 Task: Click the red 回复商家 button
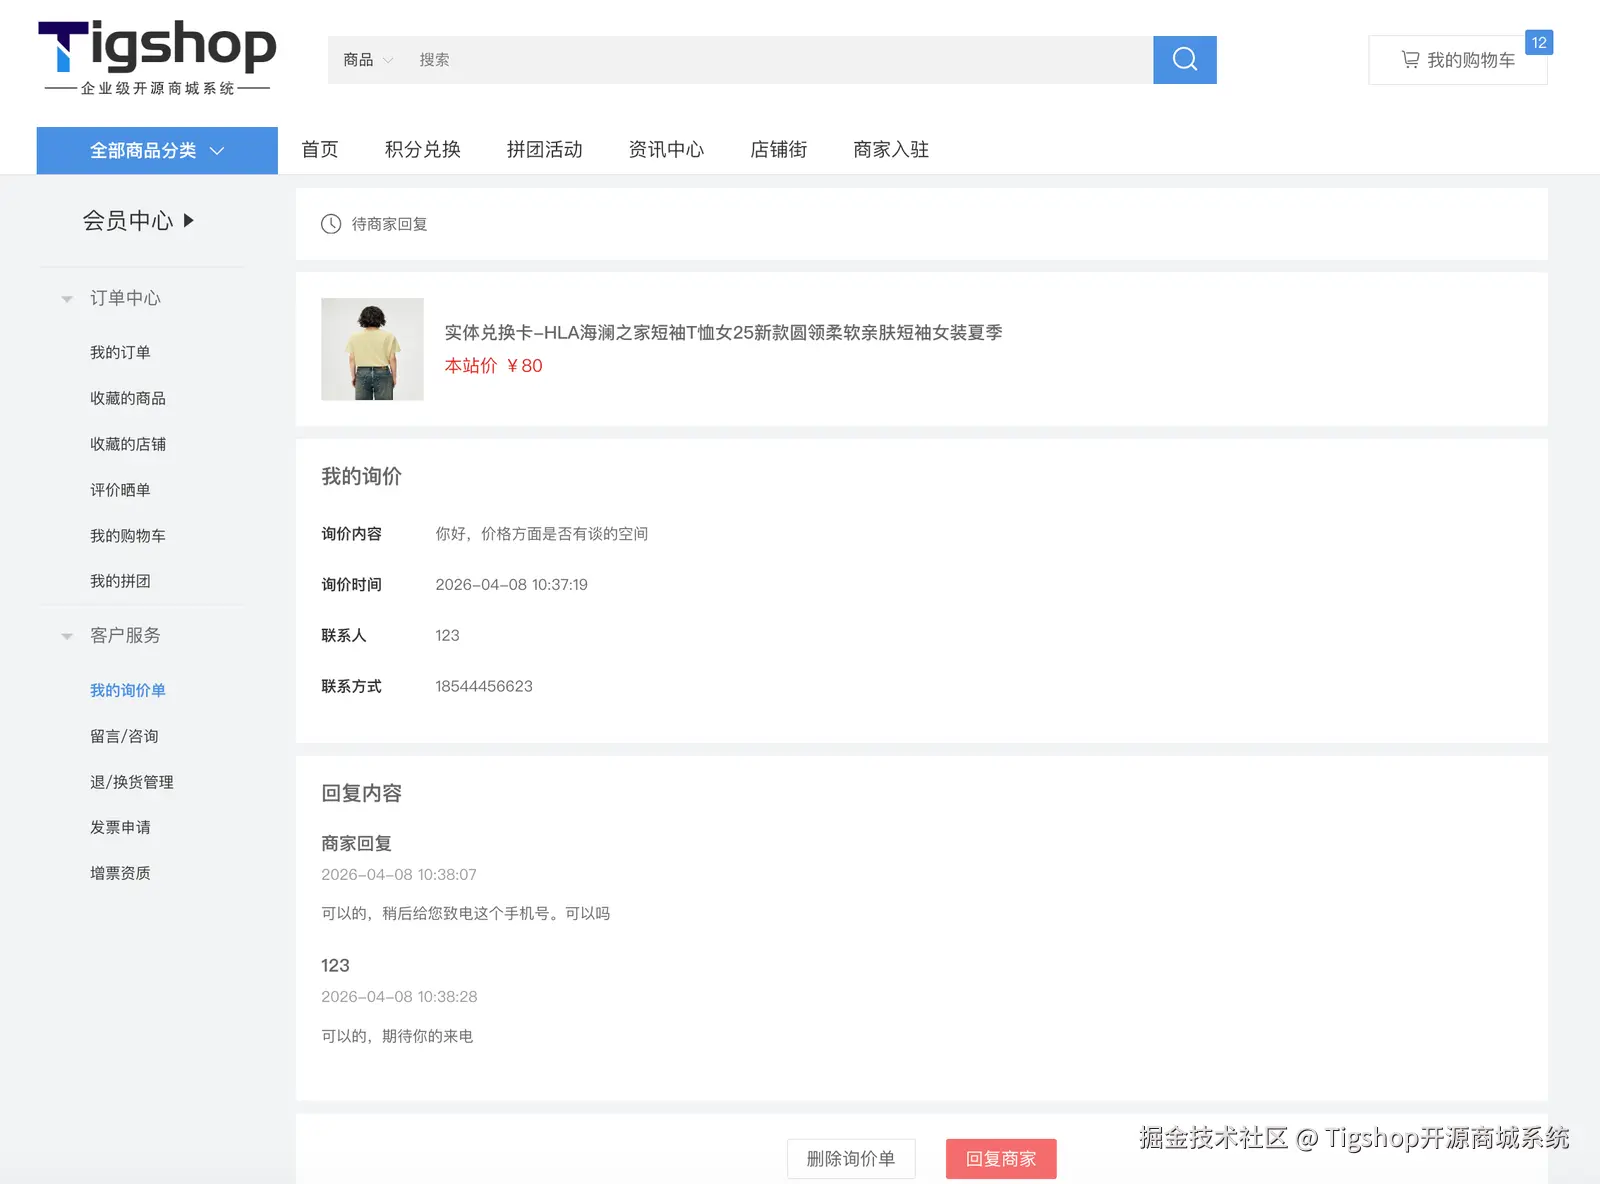click(1001, 1158)
